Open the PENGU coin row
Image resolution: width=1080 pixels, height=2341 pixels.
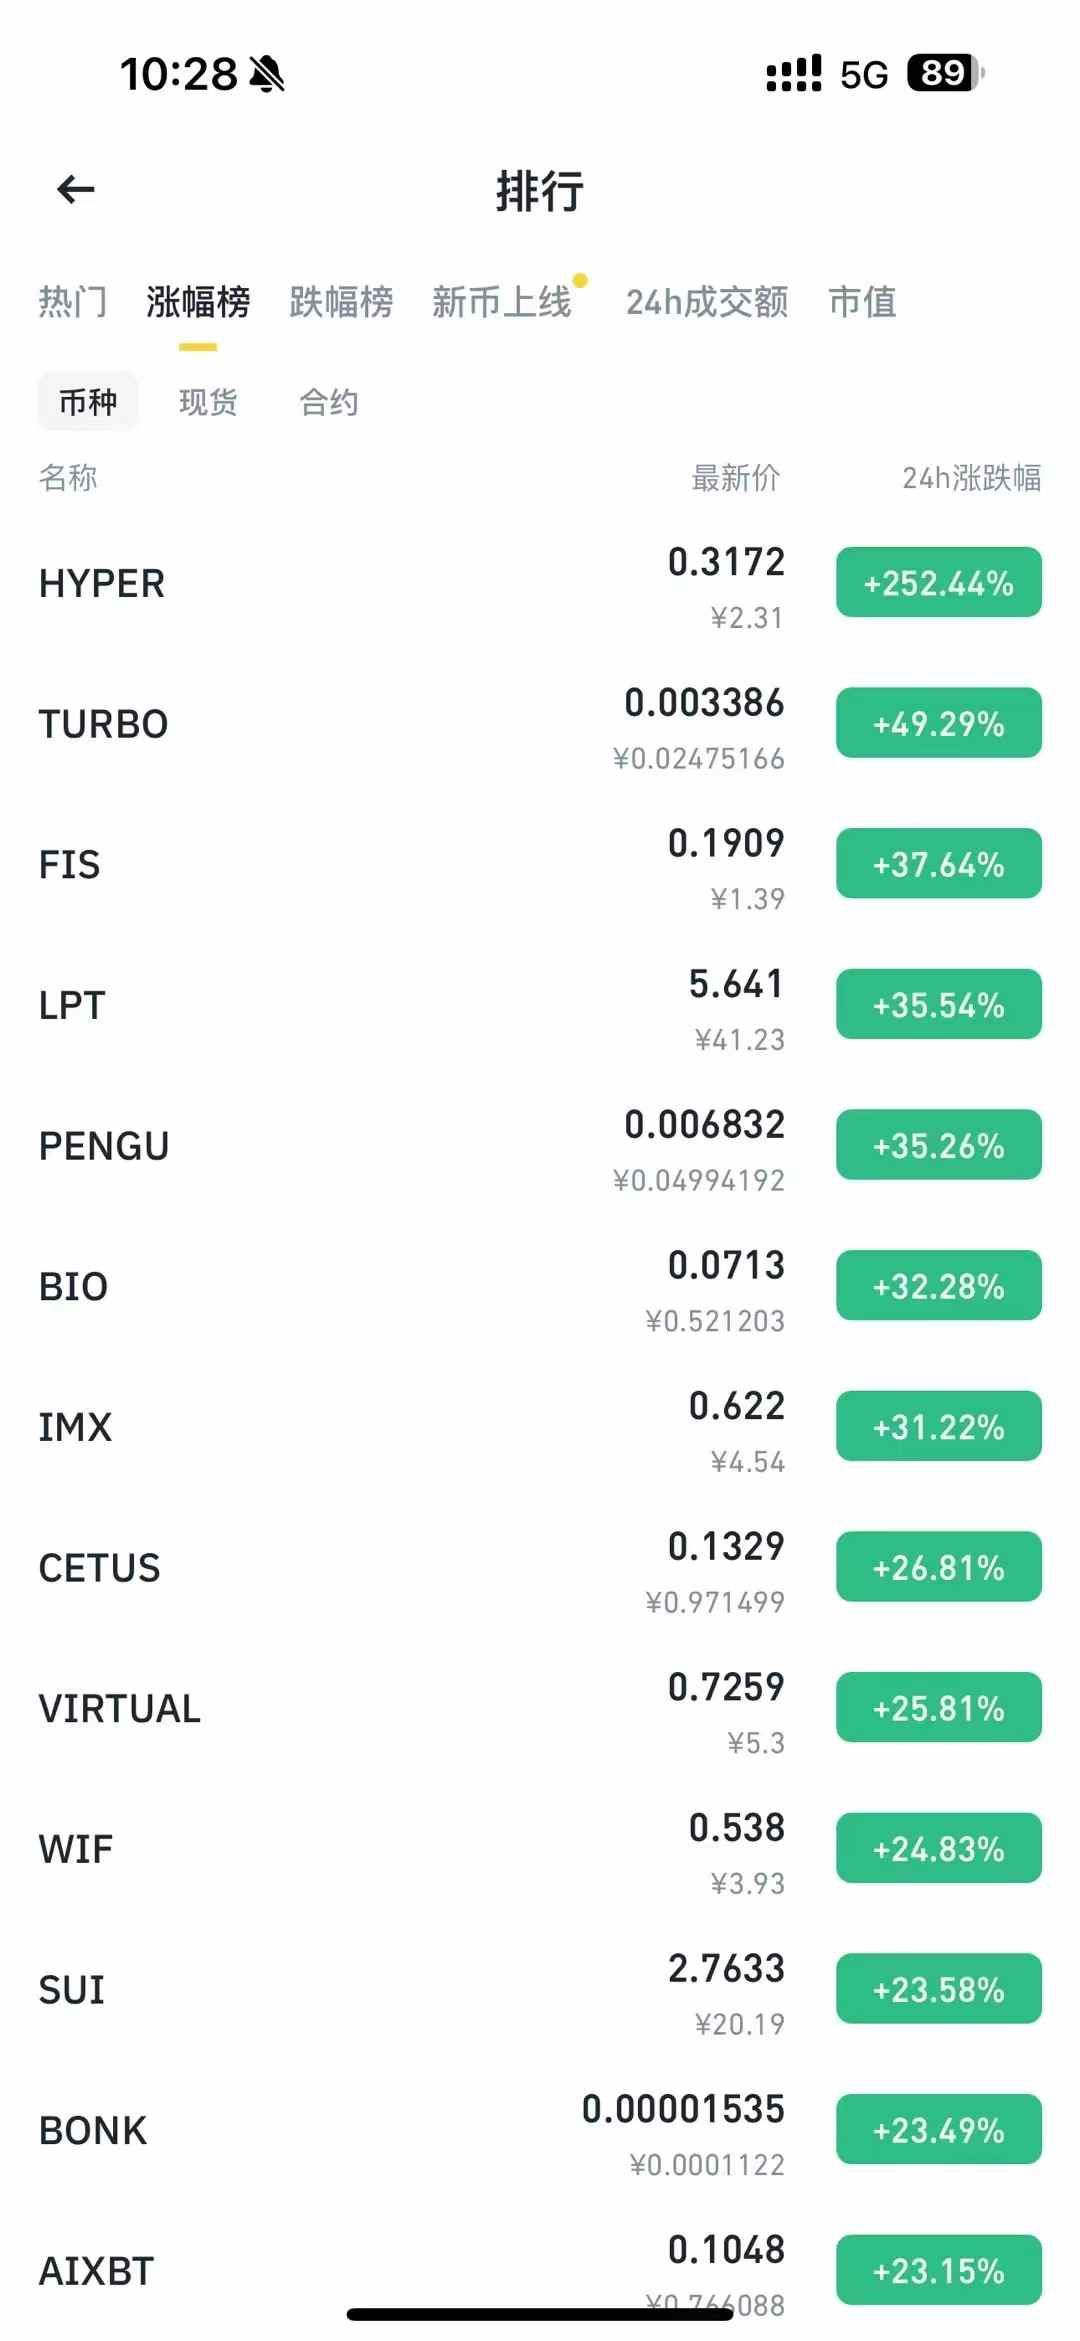[540, 1146]
